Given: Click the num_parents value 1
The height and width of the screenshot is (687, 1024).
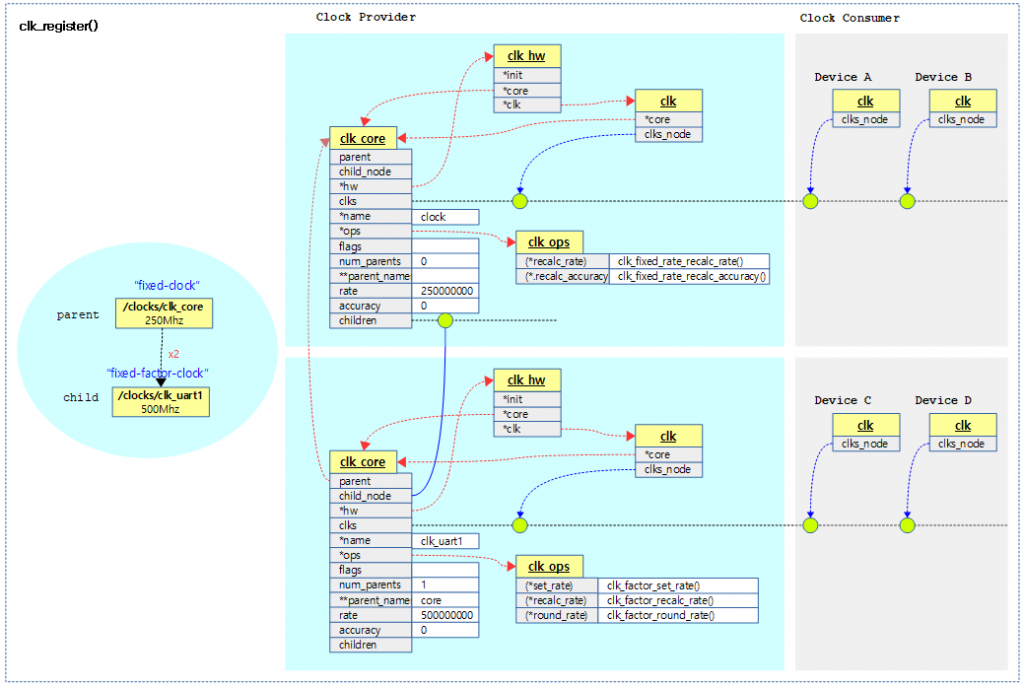Looking at the screenshot, I should [445, 585].
